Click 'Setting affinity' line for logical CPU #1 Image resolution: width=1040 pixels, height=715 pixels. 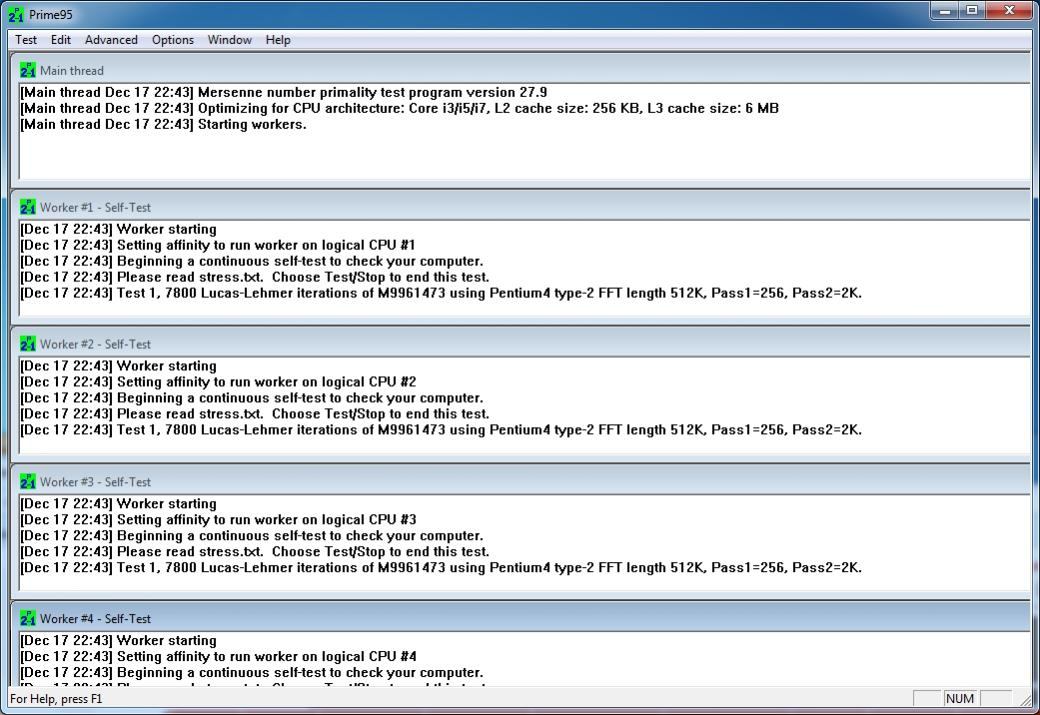pos(218,245)
